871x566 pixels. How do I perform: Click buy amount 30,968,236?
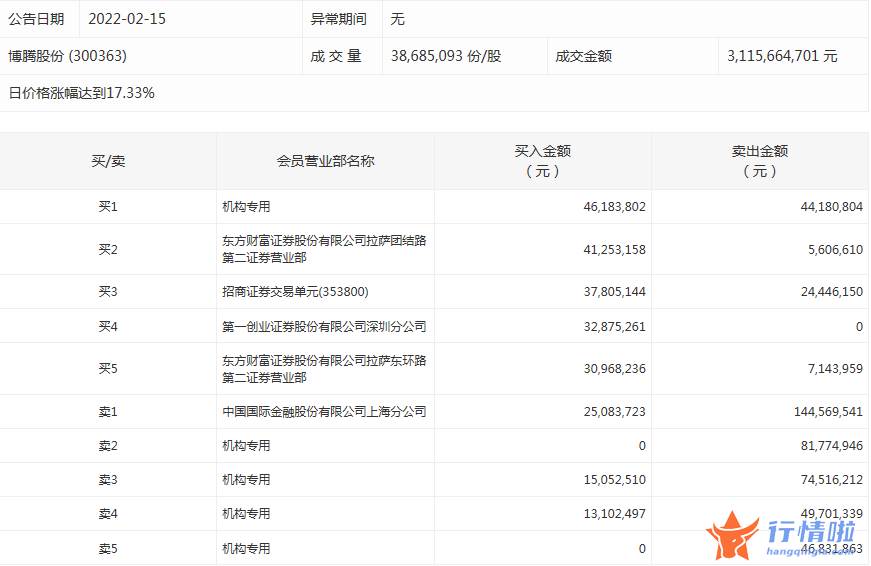click(x=614, y=369)
